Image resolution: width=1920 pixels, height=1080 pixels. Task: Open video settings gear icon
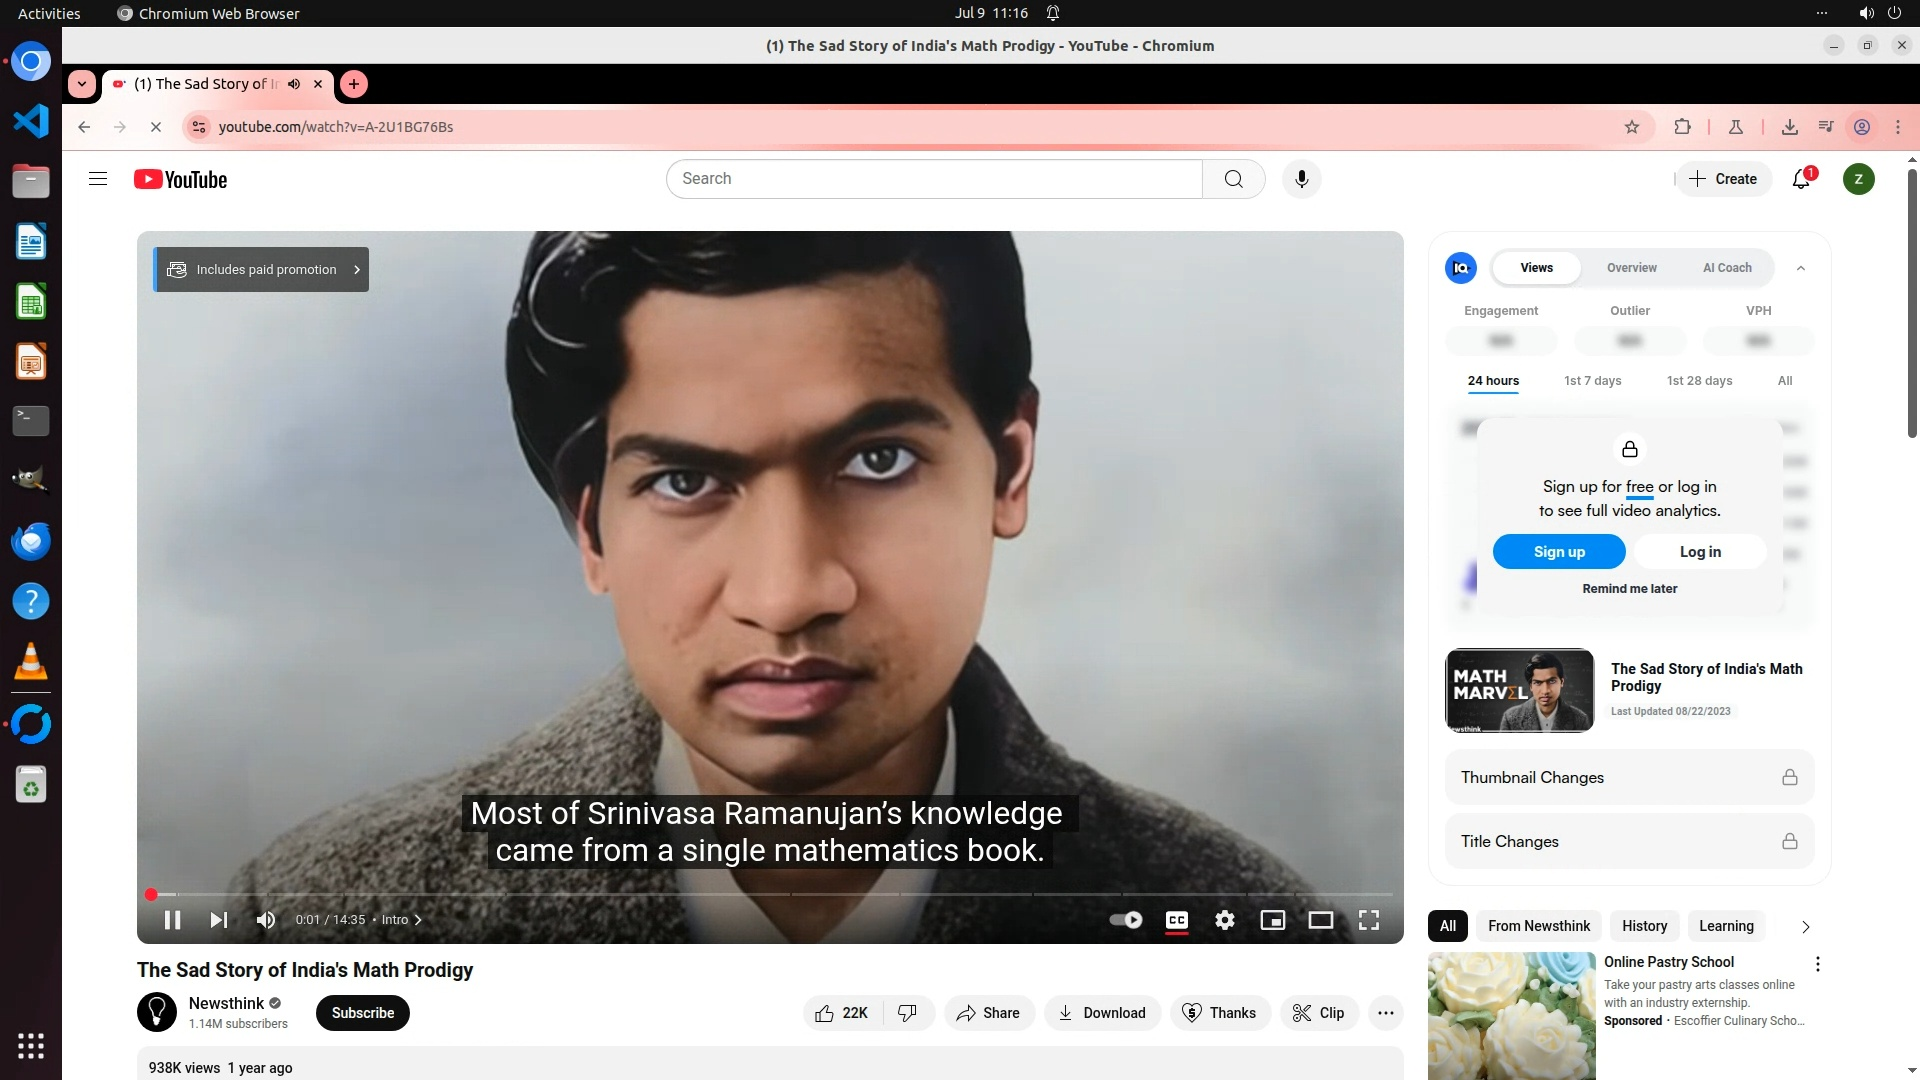(x=1224, y=920)
